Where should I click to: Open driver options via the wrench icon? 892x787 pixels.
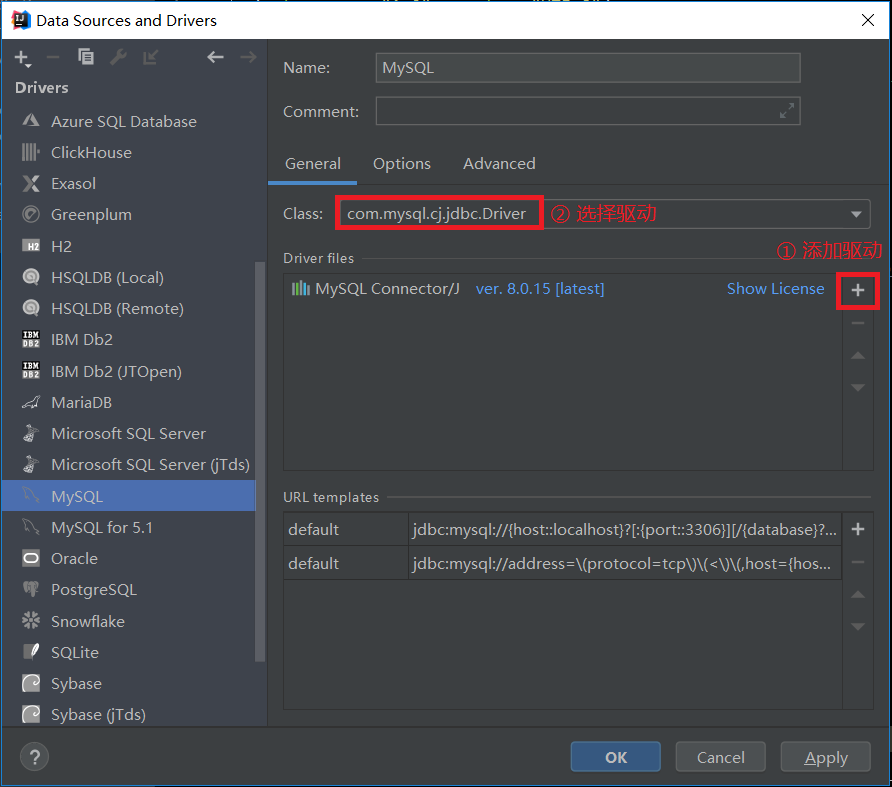coord(118,57)
